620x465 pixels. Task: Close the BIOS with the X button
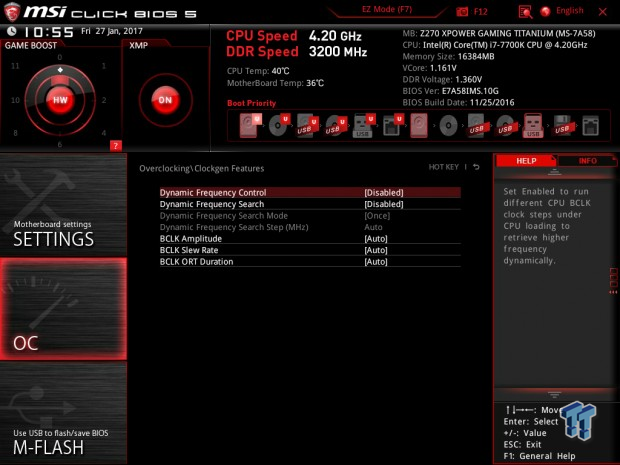(603, 12)
